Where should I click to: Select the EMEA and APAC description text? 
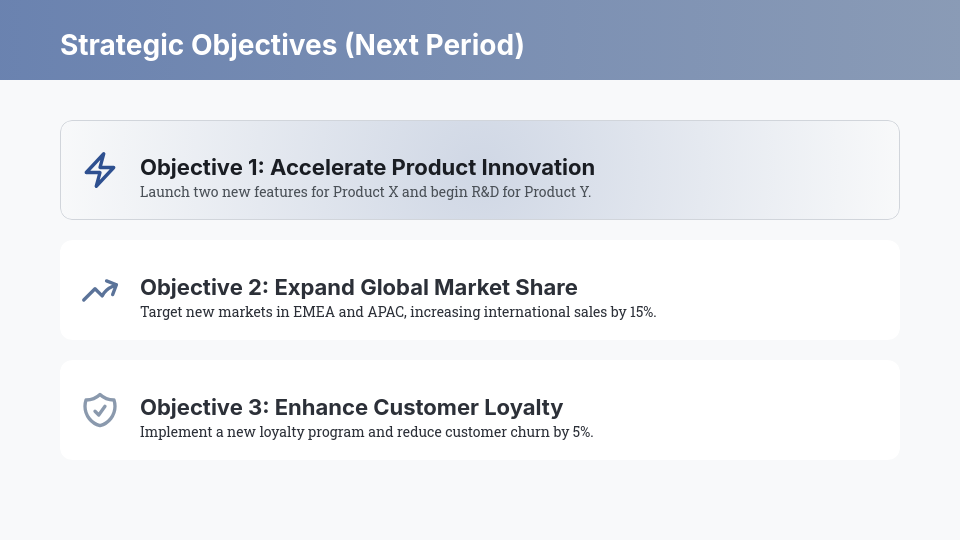click(x=398, y=312)
